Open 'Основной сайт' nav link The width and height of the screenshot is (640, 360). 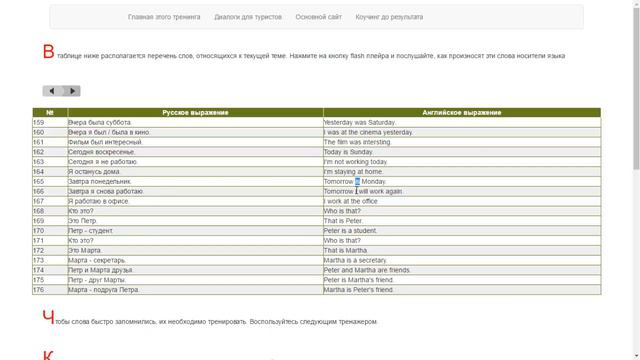coord(318,17)
